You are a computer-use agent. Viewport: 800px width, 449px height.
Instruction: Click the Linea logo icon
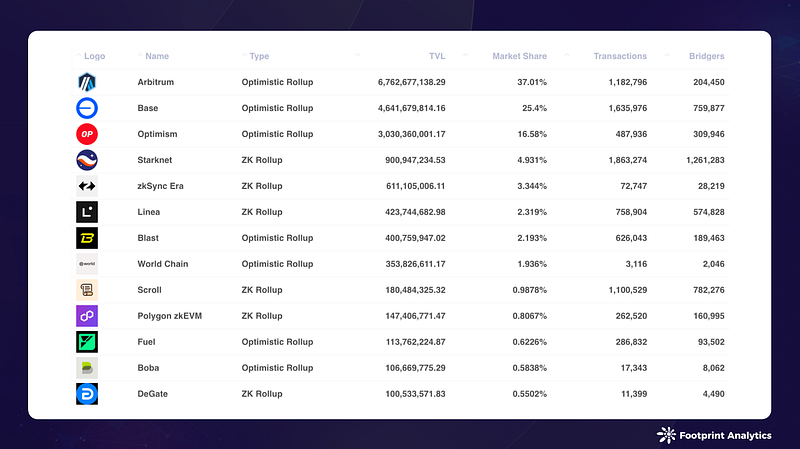click(x=87, y=212)
